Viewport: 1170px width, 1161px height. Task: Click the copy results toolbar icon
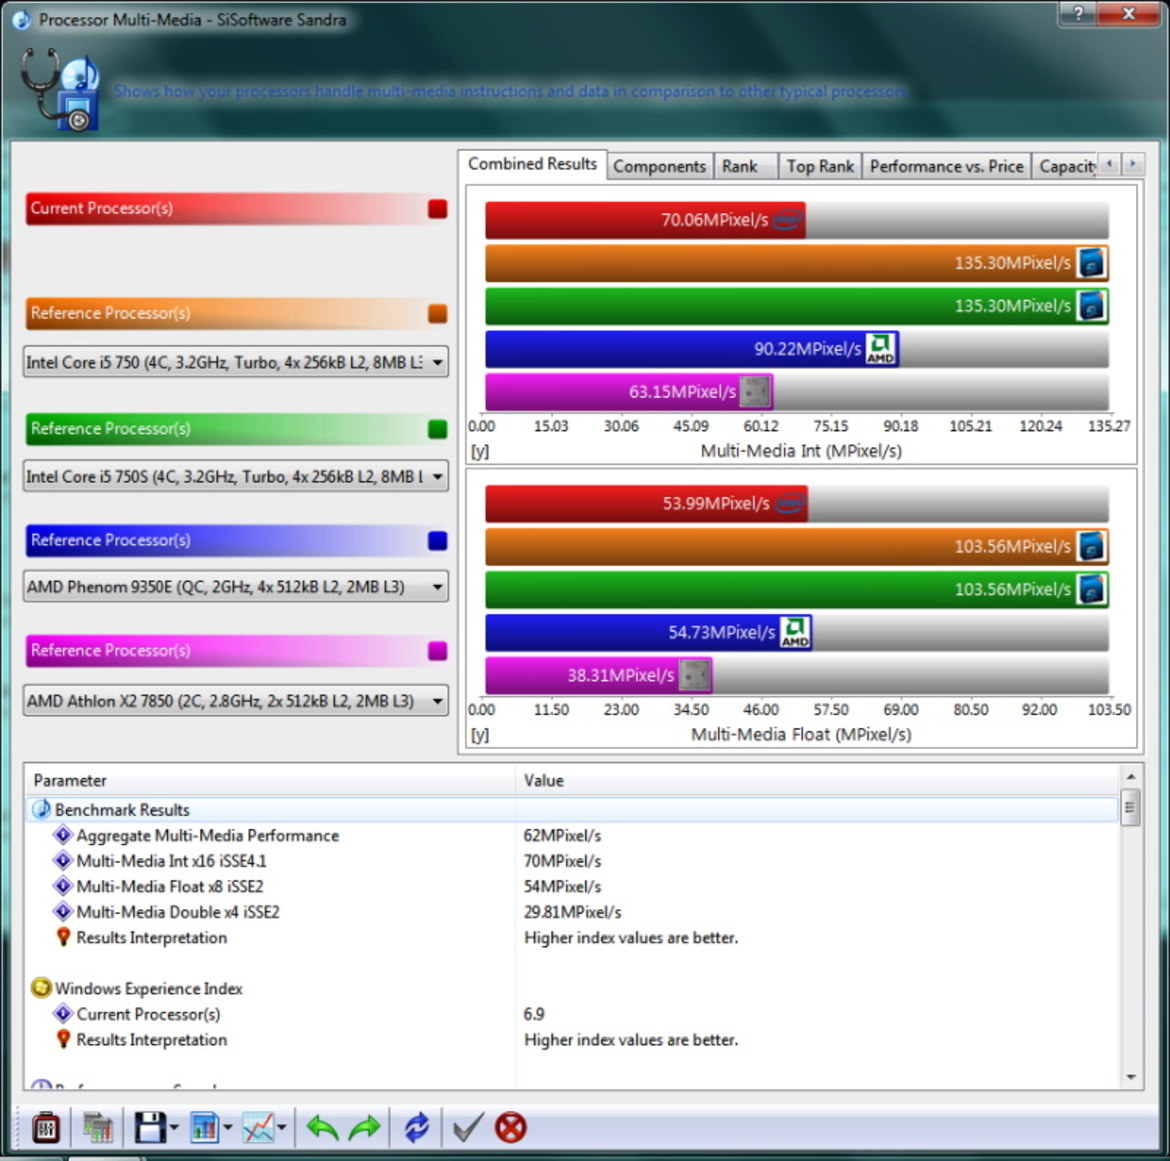click(x=98, y=1127)
